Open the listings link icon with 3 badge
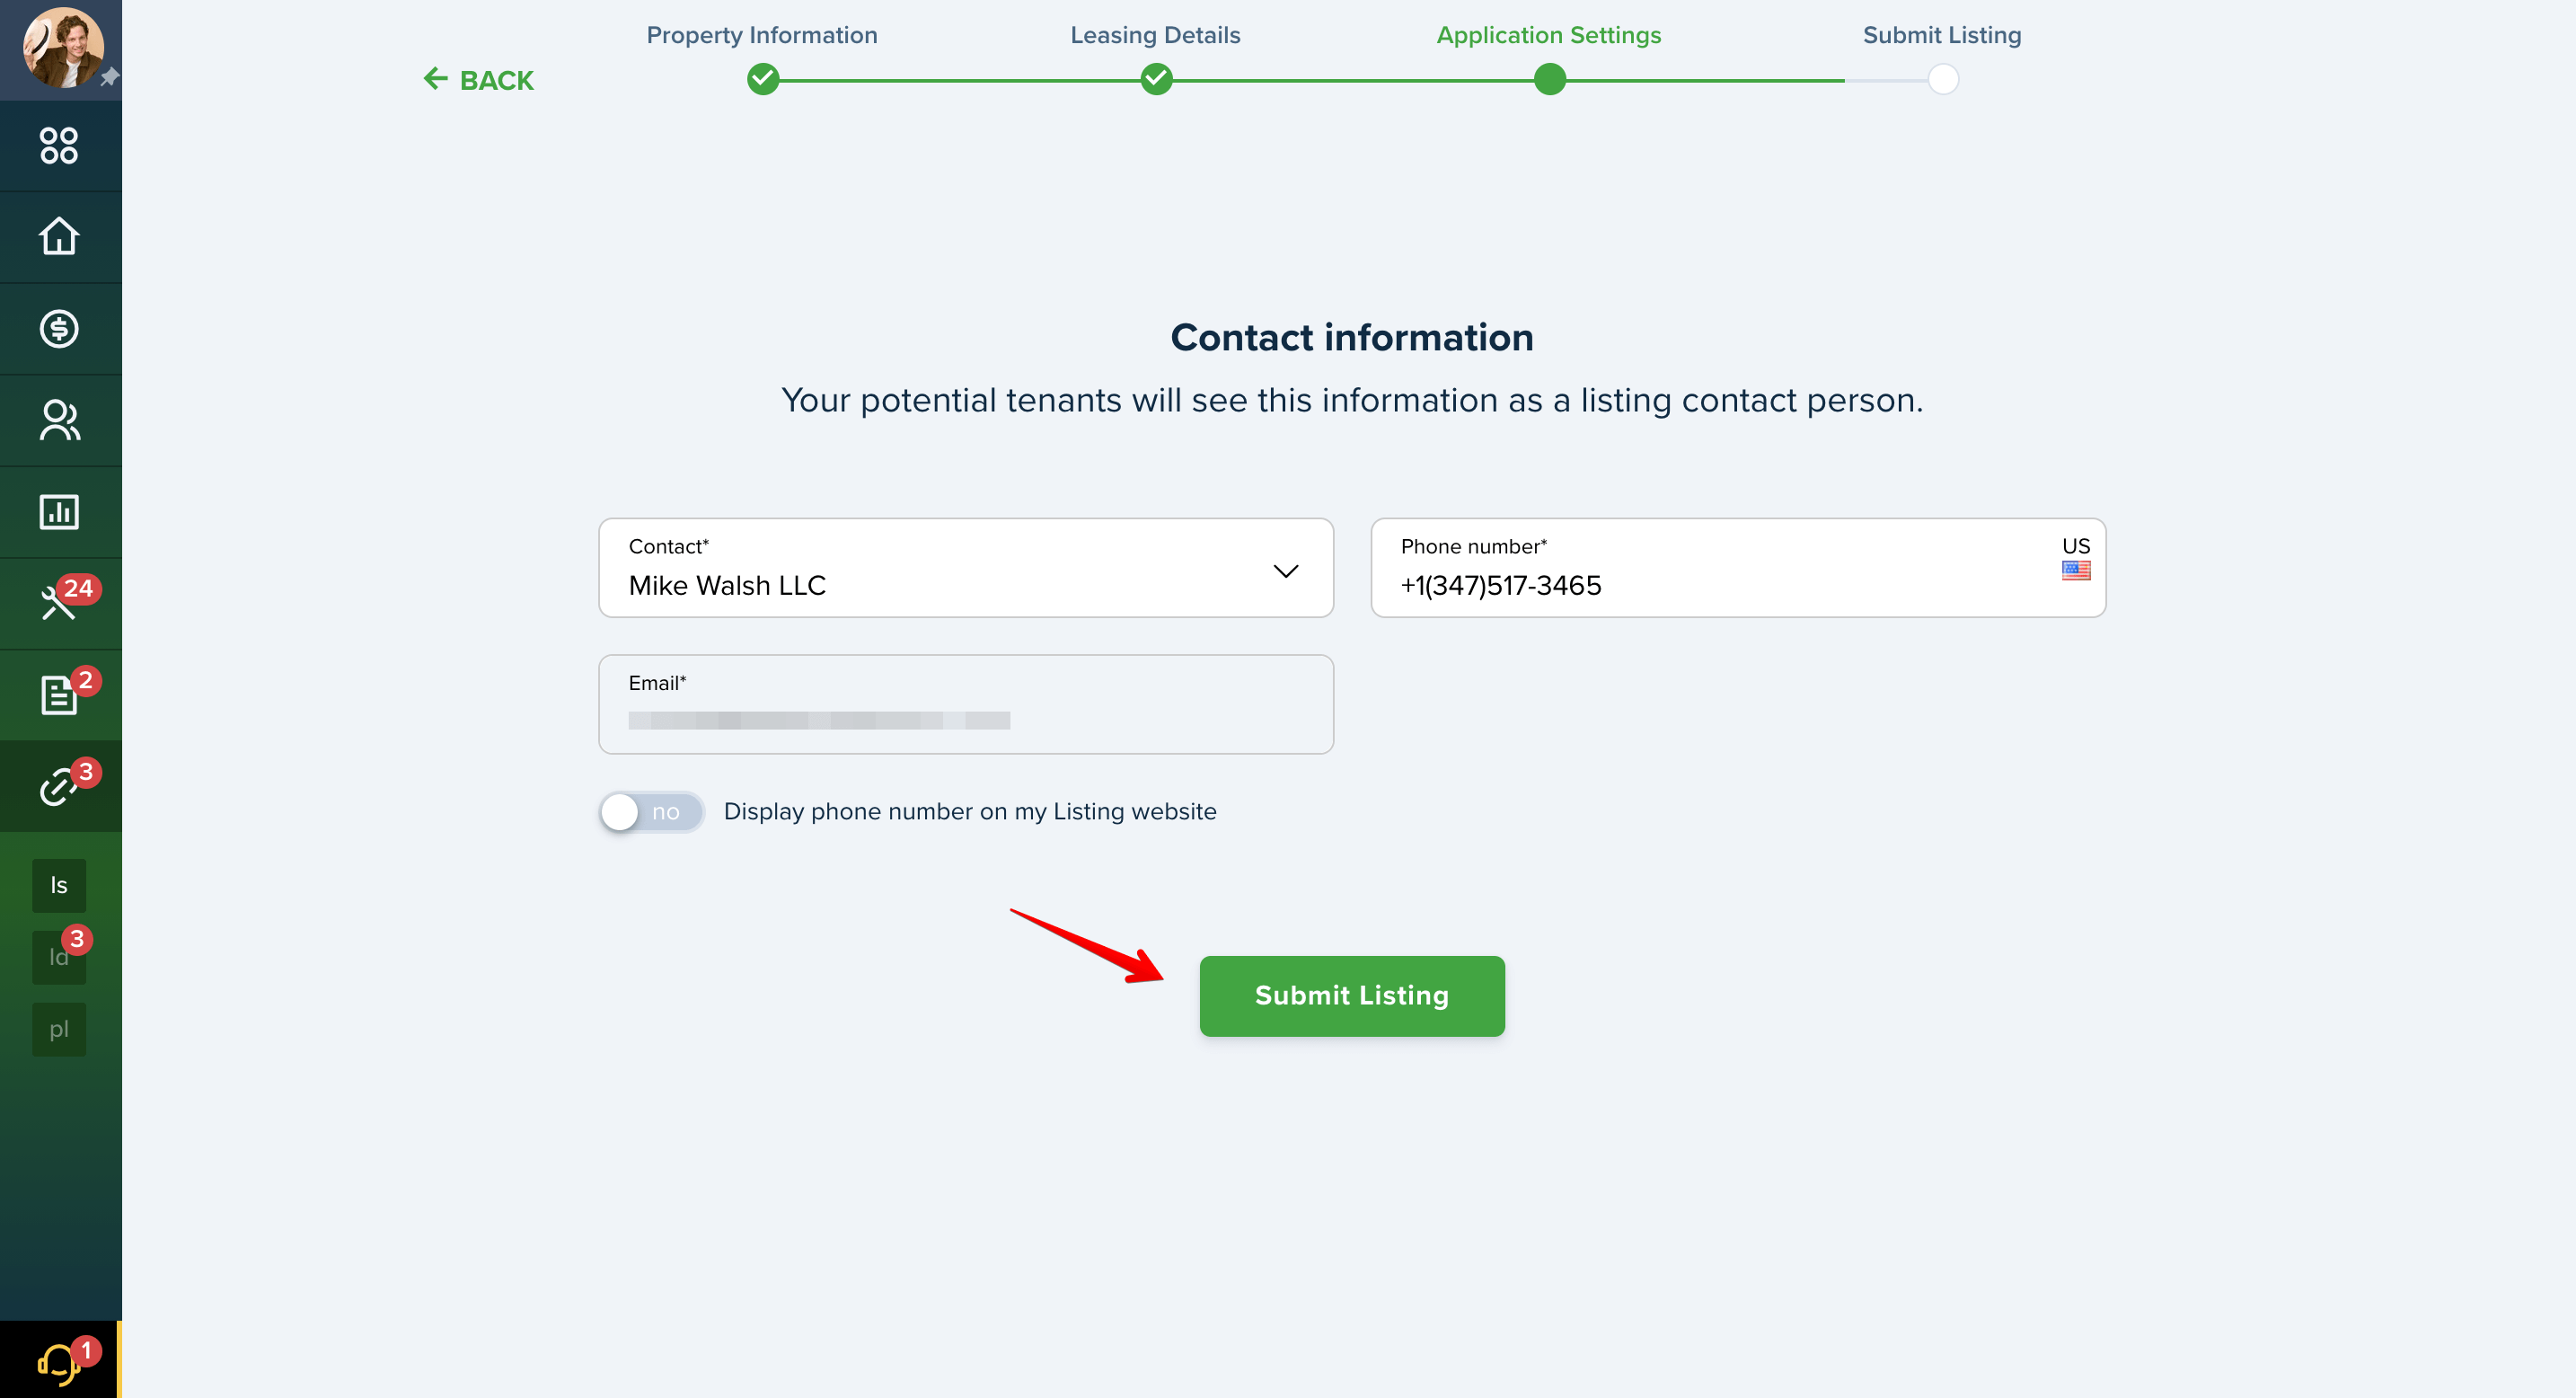 [61, 786]
